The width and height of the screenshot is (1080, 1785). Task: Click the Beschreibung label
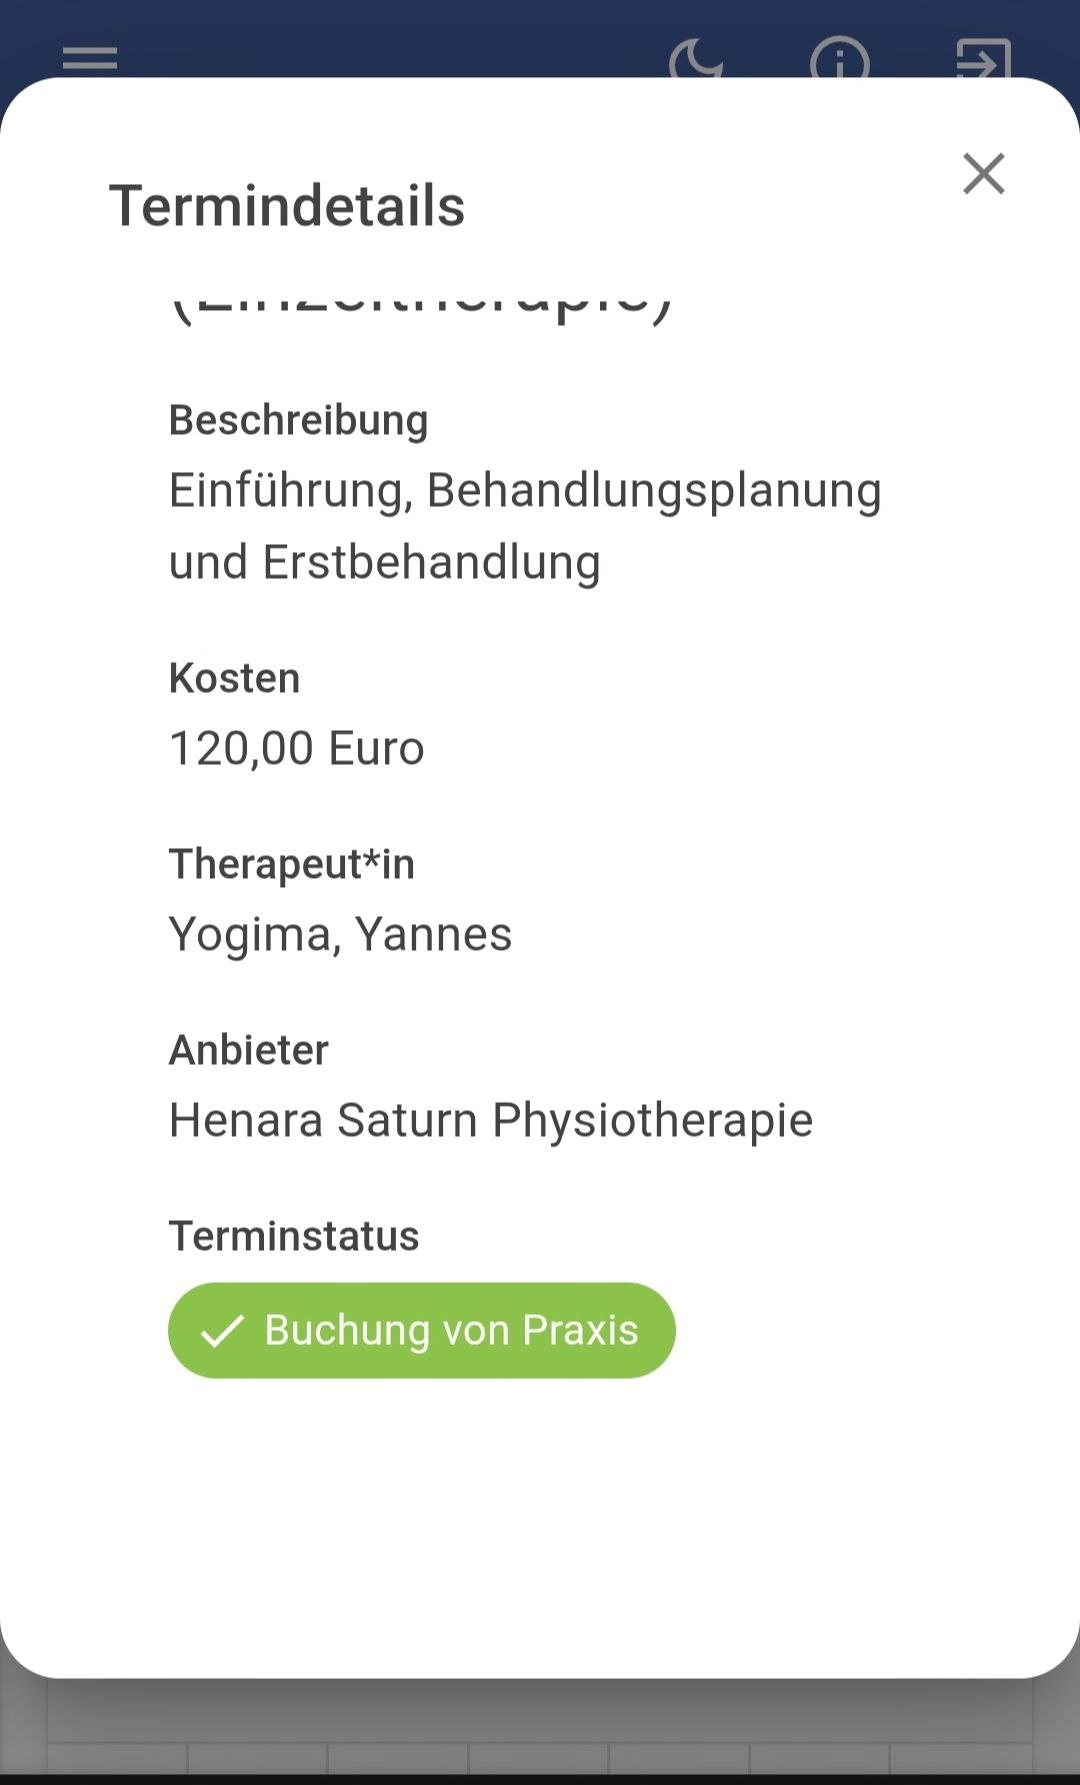click(x=298, y=420)
